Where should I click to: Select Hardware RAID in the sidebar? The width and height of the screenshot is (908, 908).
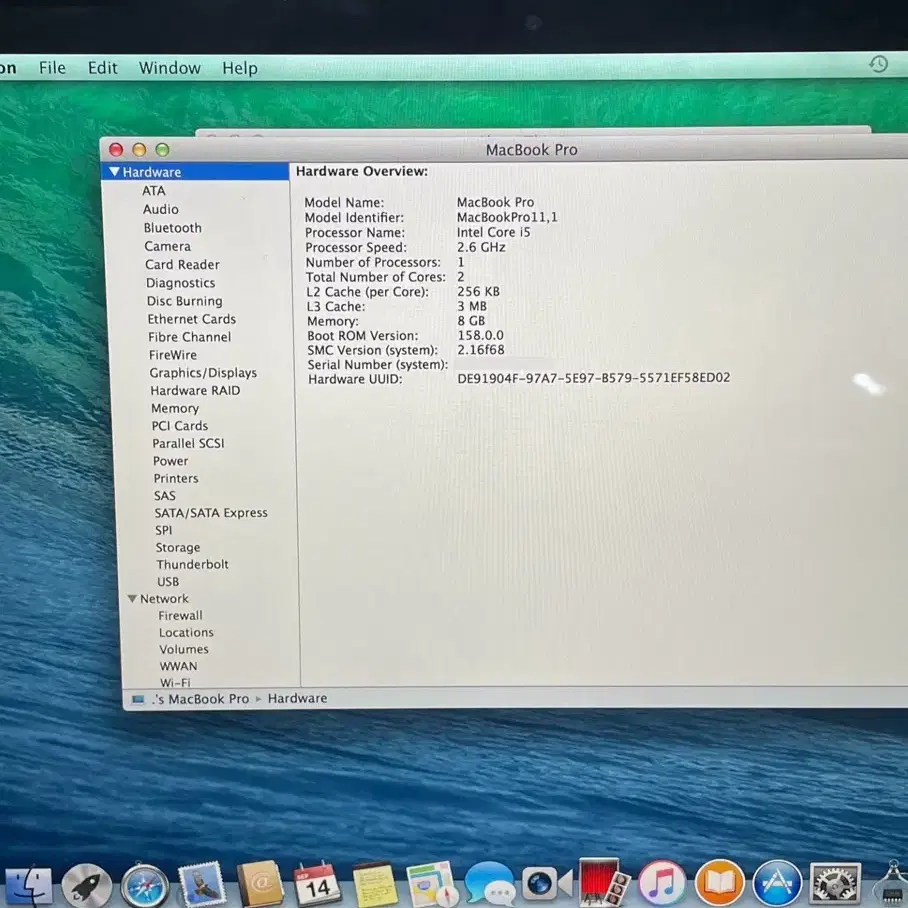tap(195, 390)
